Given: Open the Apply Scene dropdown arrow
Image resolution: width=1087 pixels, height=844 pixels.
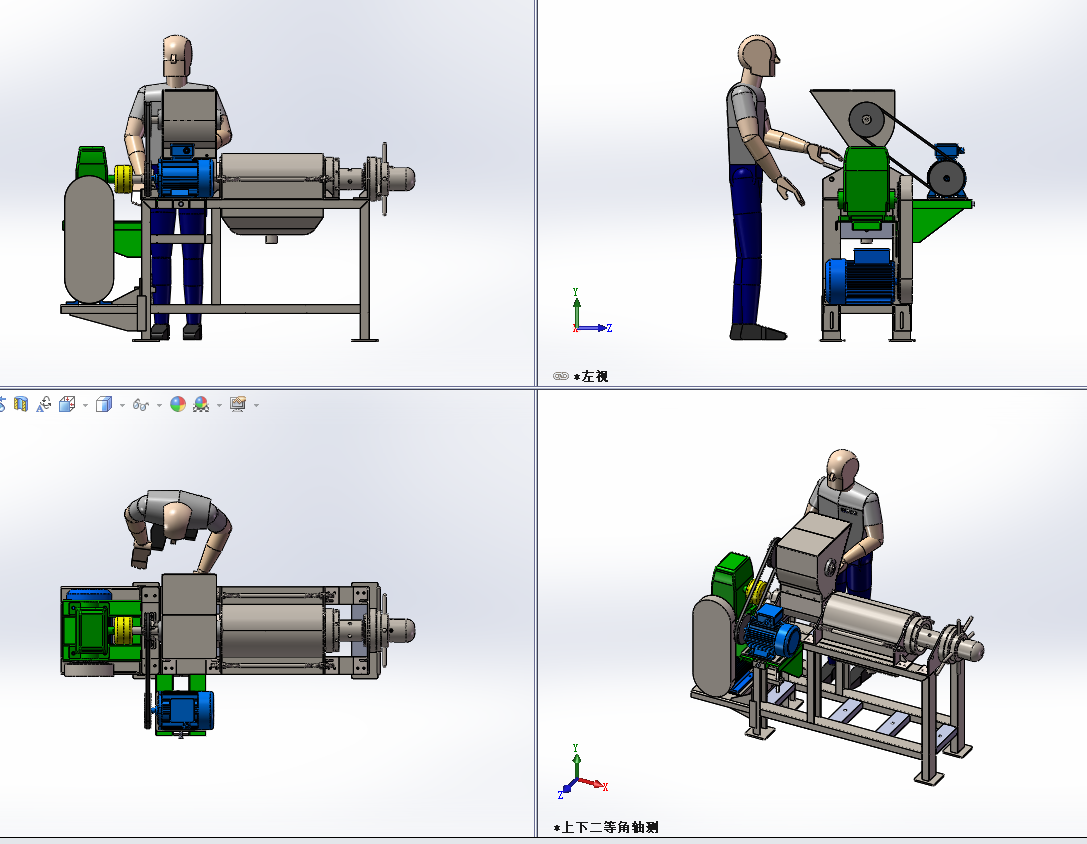Looking at the screenshot, I should (219, 405).
